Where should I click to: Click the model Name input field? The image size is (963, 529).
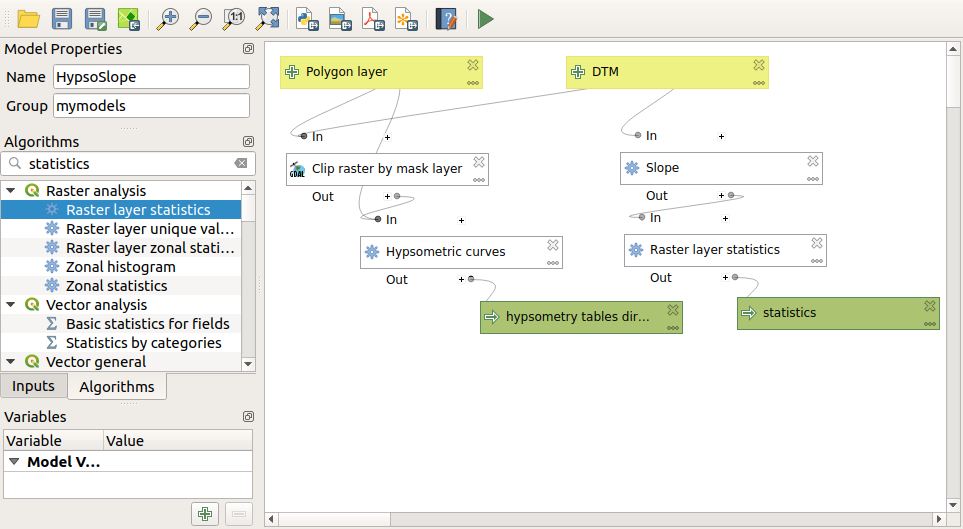[150, 77]
